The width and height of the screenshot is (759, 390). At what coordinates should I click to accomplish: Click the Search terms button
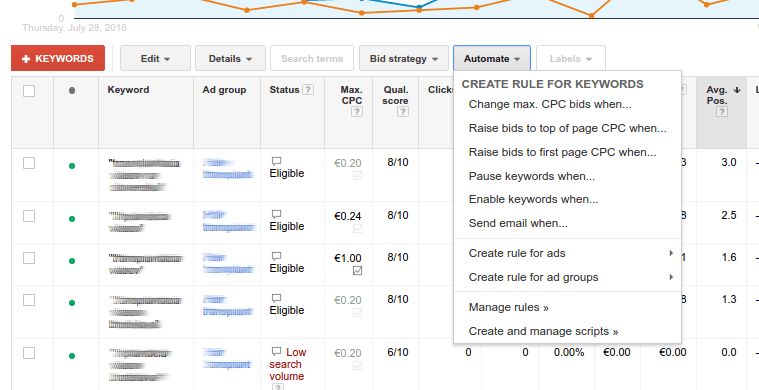pyautogui.click(x=312, y=59)
